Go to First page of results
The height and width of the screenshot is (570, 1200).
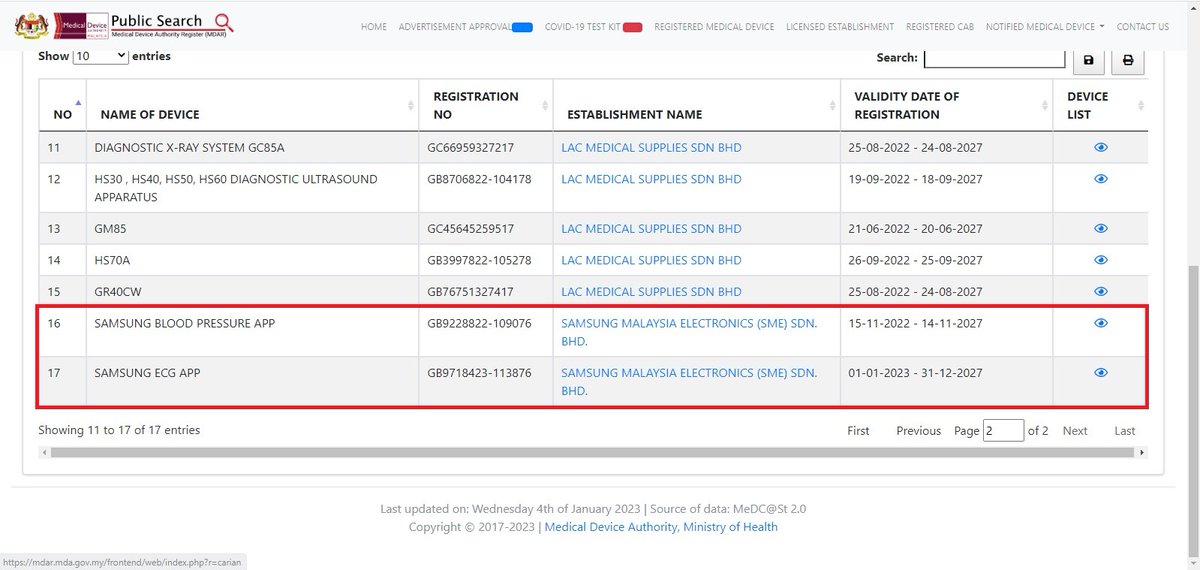point(858,431)
